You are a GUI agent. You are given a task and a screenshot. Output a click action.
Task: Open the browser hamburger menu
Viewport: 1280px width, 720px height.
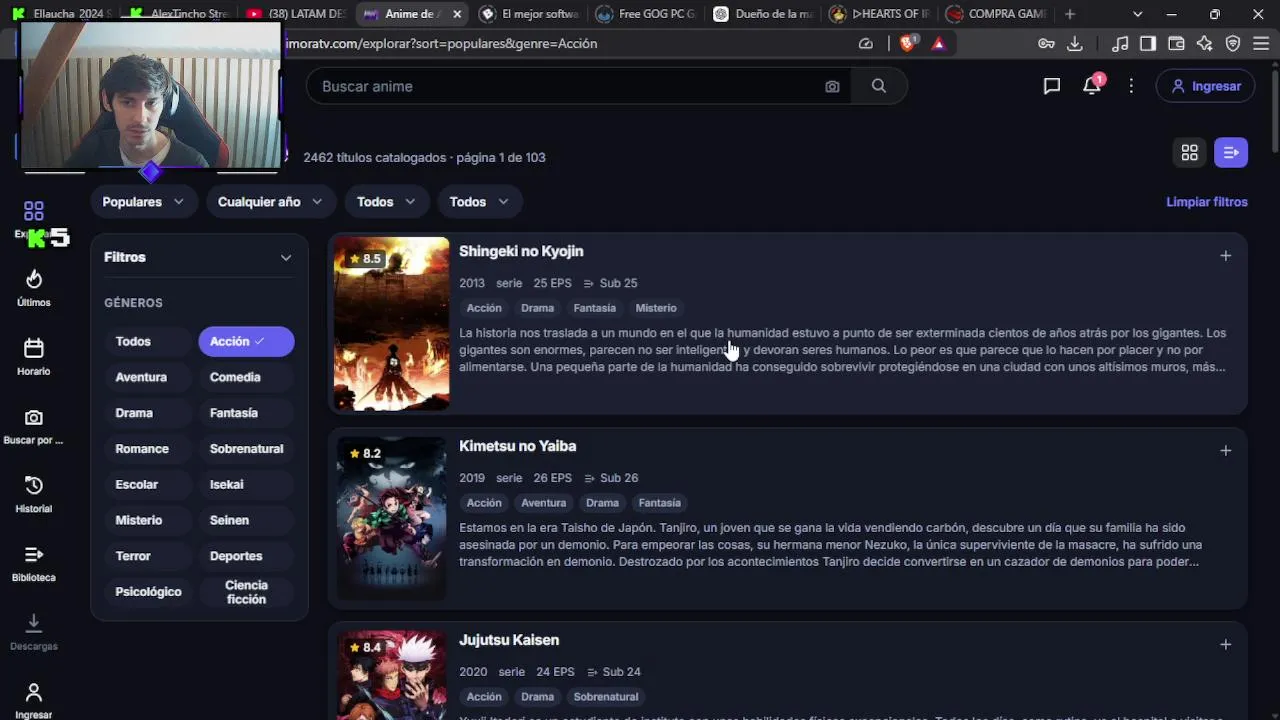click(1261, 43)
